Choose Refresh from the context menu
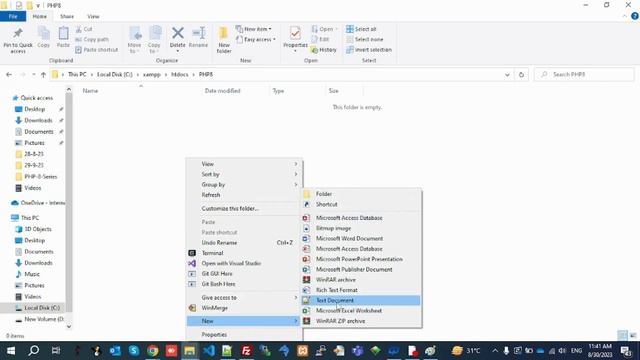This screenshot has height=360, width=640. (x=244, y=195)
